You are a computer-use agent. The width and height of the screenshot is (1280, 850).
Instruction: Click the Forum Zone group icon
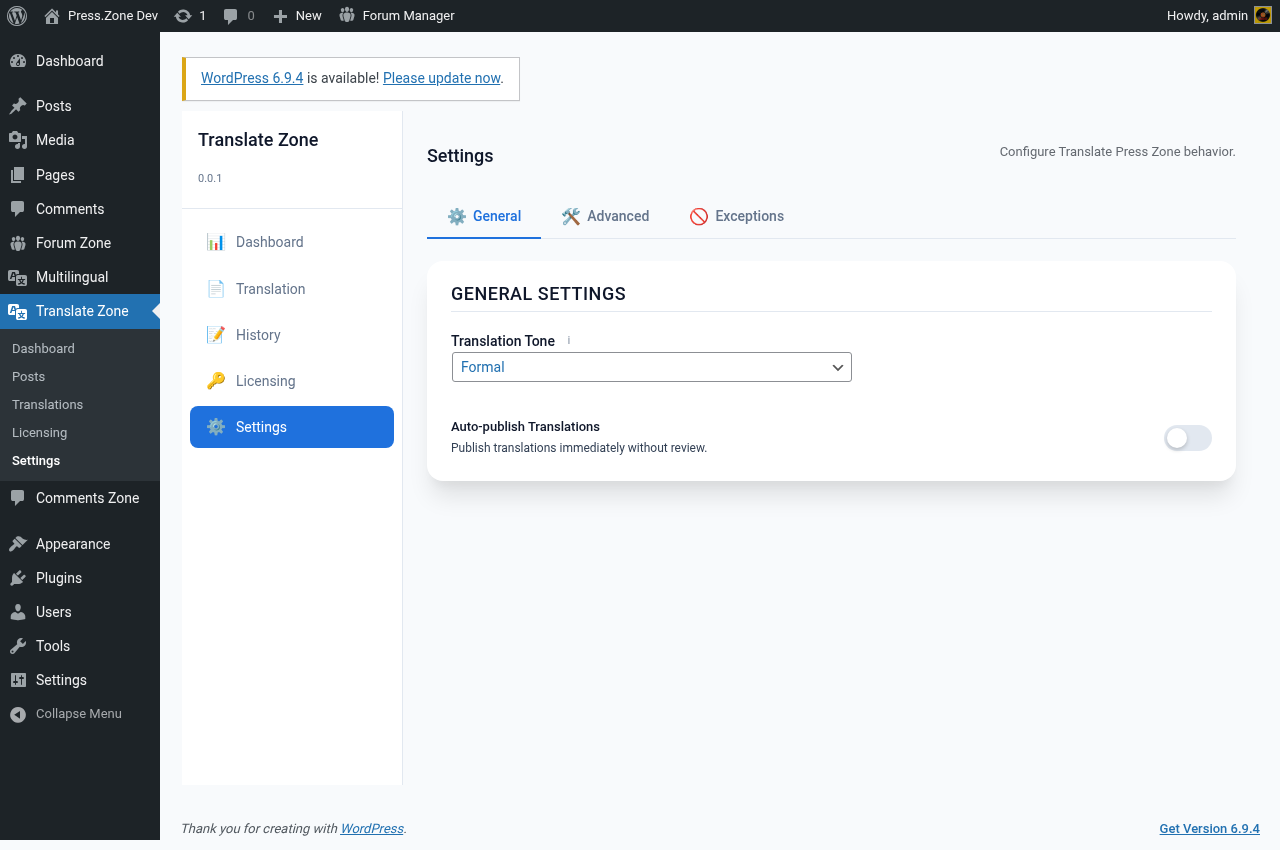click(18, 243)
